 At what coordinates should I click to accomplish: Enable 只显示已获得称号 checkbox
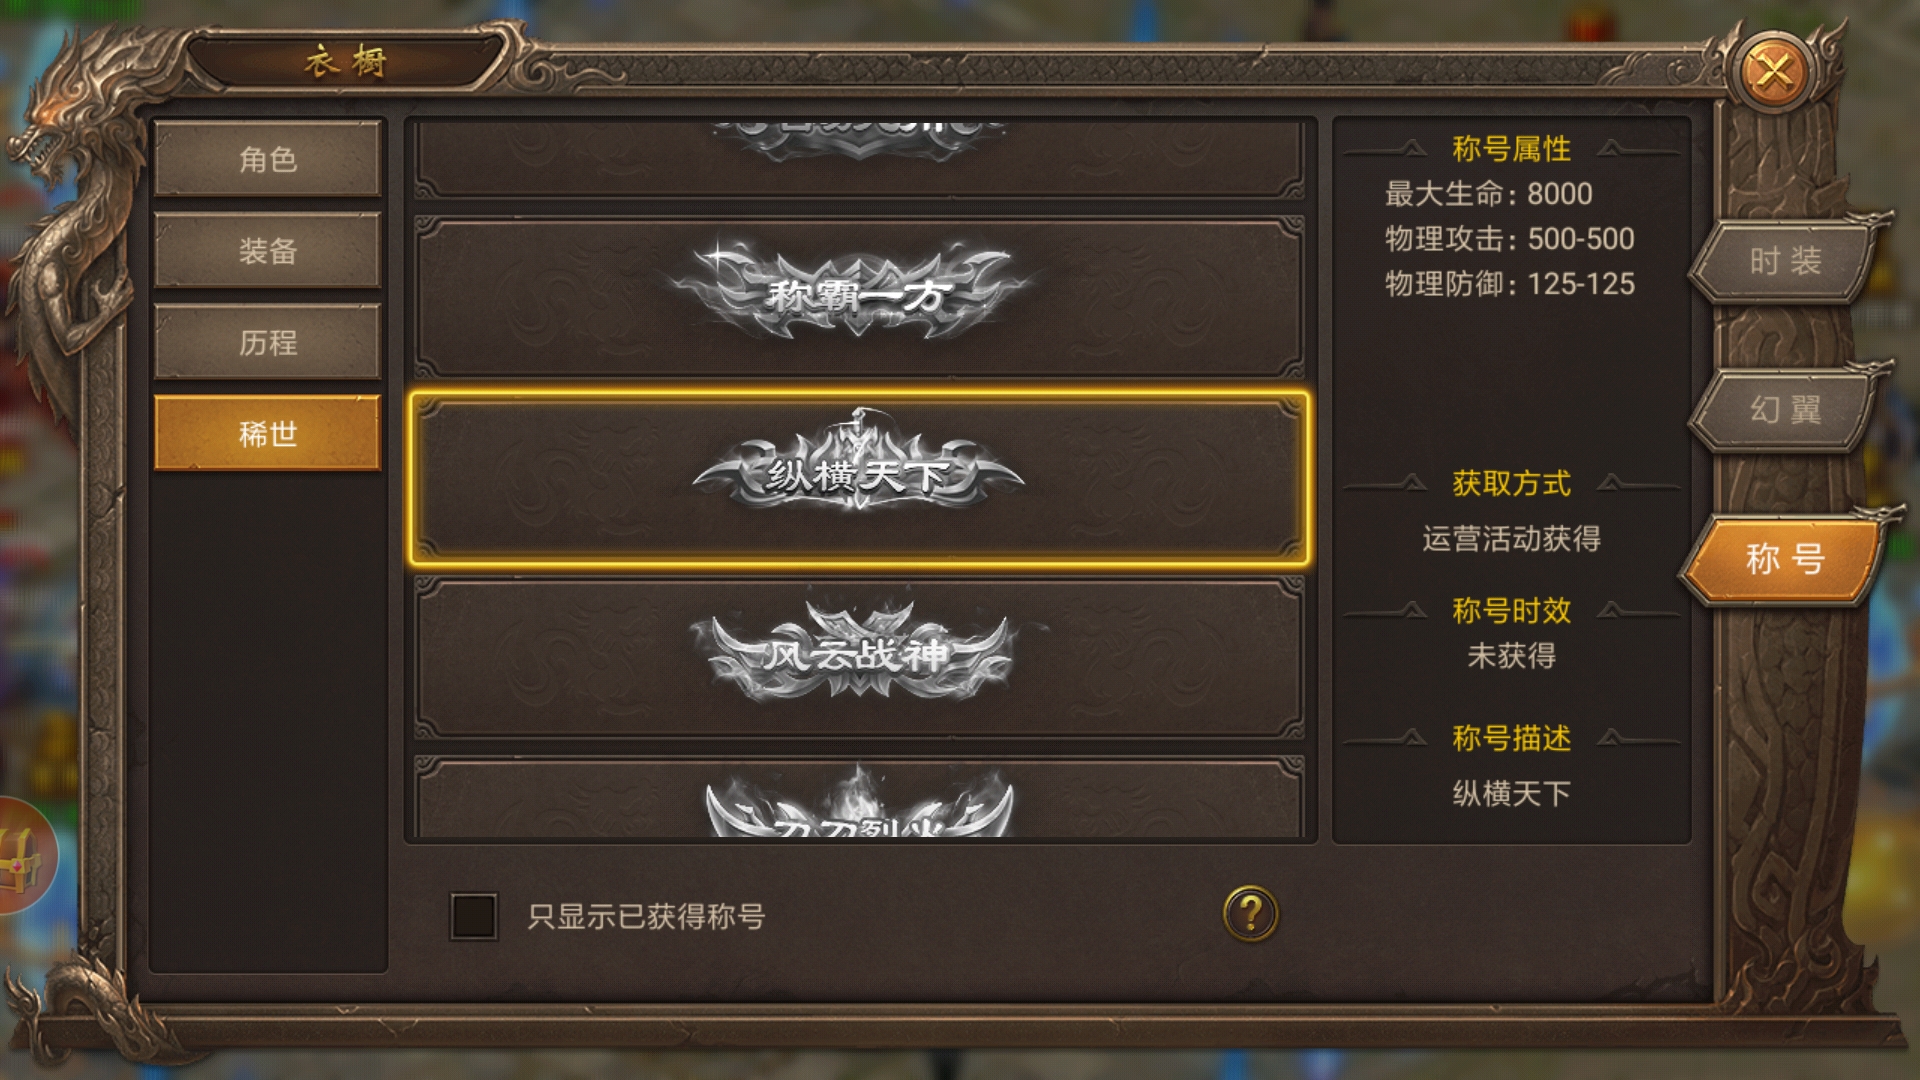click(x=474, y=916)
